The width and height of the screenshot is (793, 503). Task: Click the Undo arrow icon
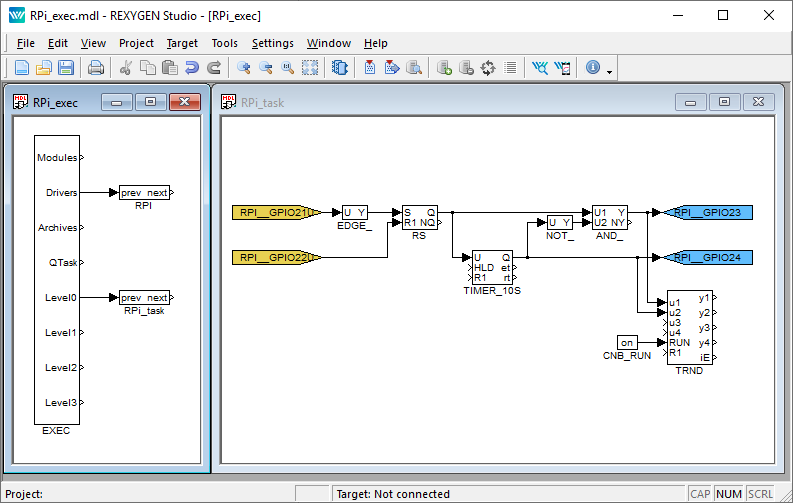tap(192, 68)
